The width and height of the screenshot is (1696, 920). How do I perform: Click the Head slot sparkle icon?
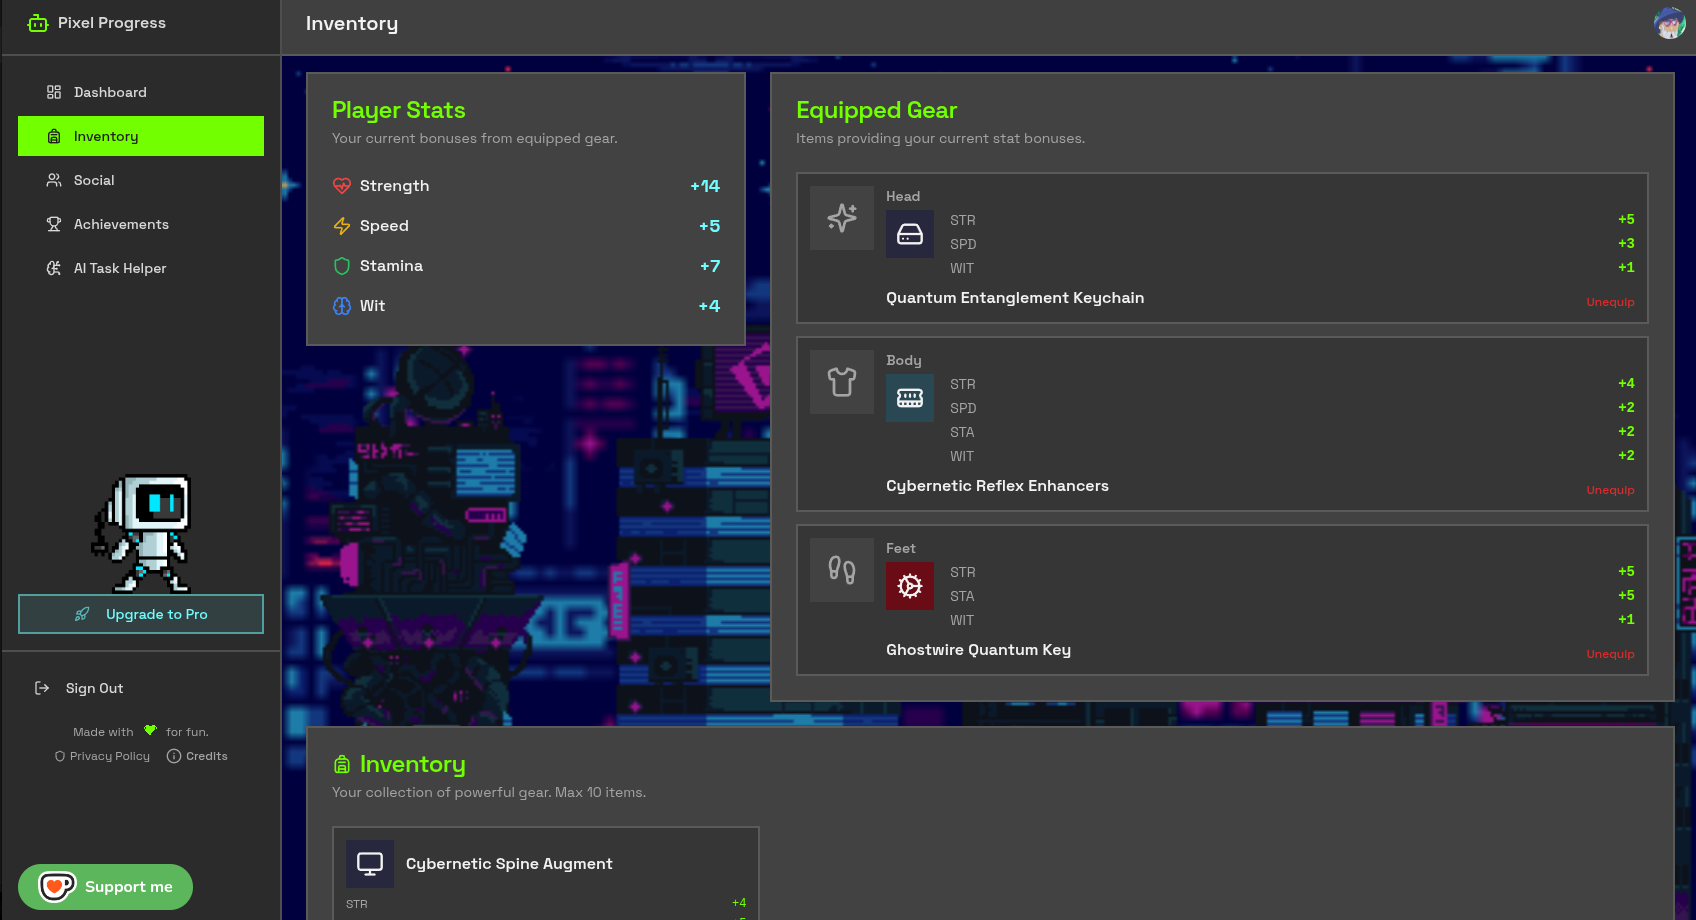[841, 218]
